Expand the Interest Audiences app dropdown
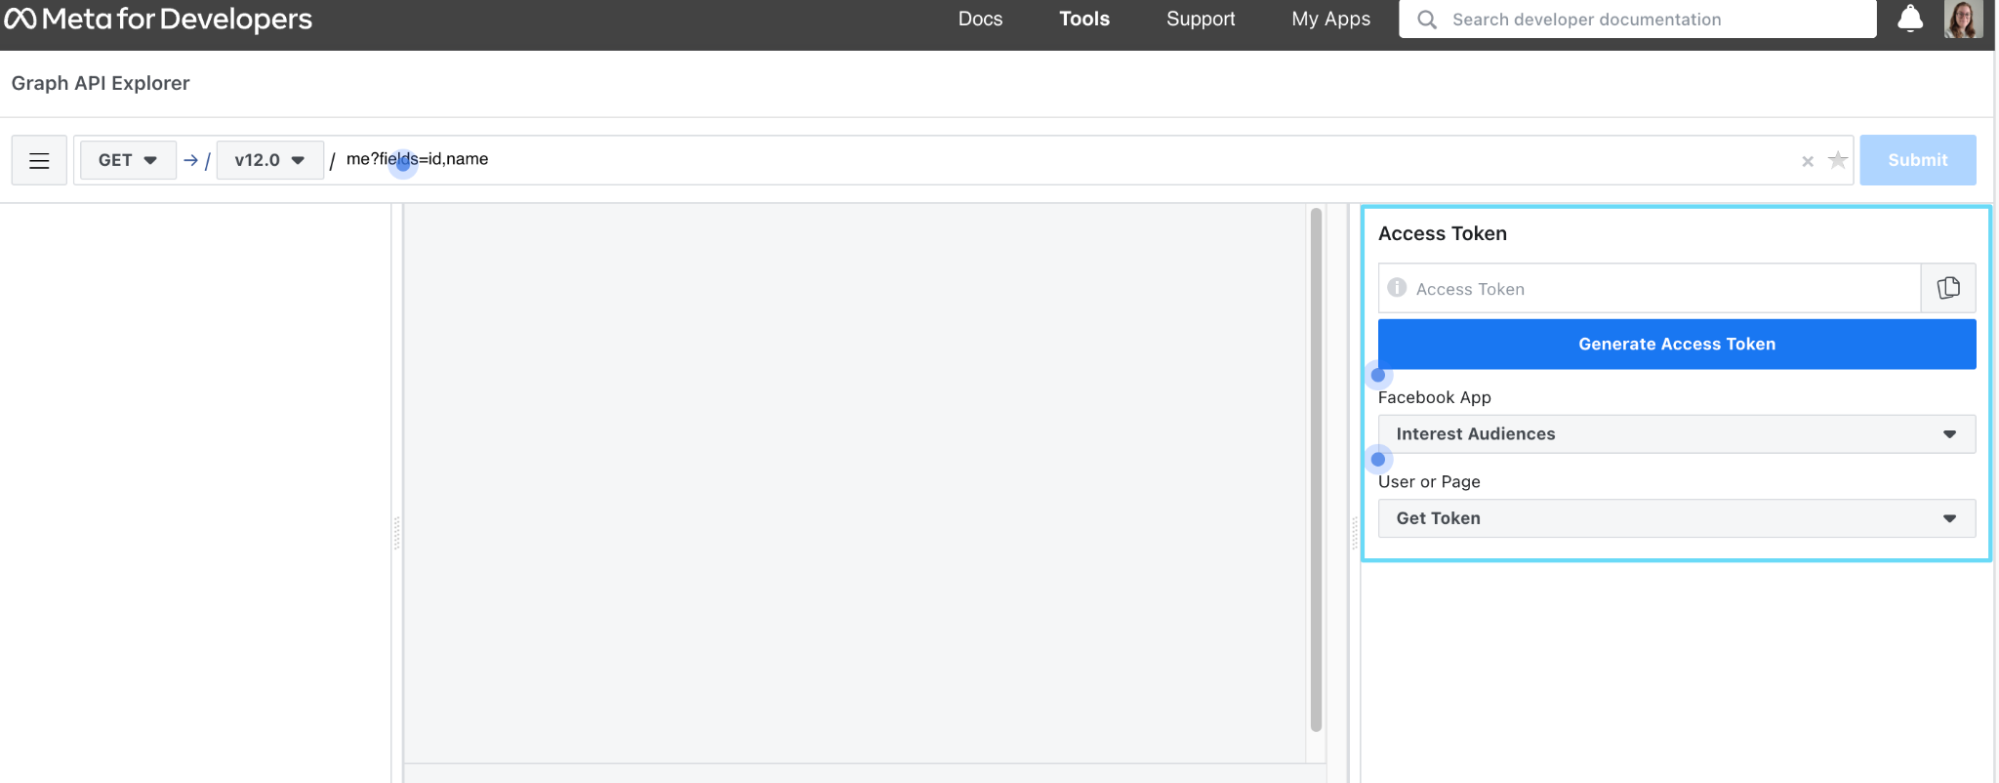The height and width of the screenshot is (783, 1999). [1677, 434]
